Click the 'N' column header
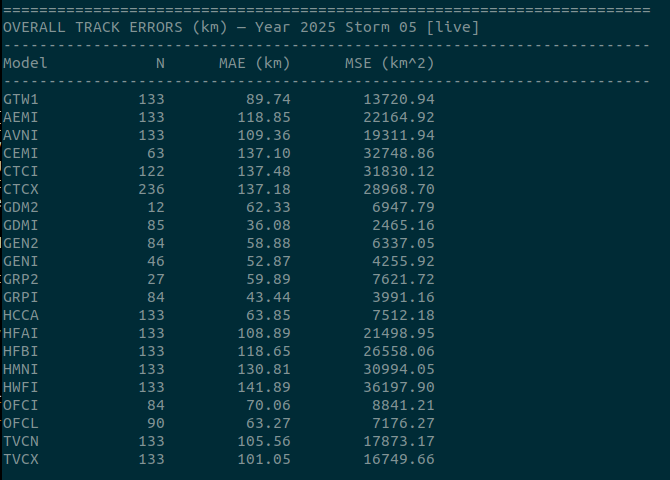Viewport: 670px width, 480px height. pos(160,63)
